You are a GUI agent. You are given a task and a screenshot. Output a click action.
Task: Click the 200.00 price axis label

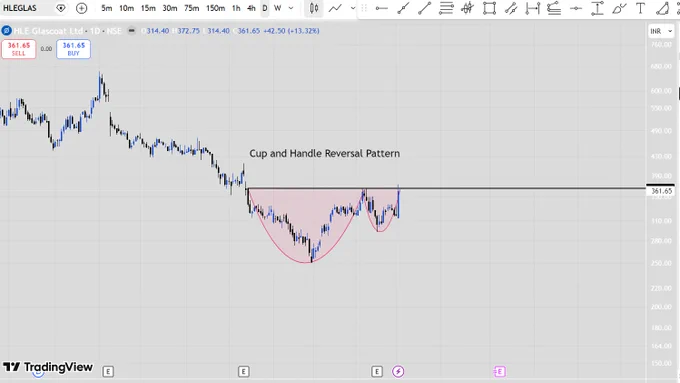coord(661,307)
